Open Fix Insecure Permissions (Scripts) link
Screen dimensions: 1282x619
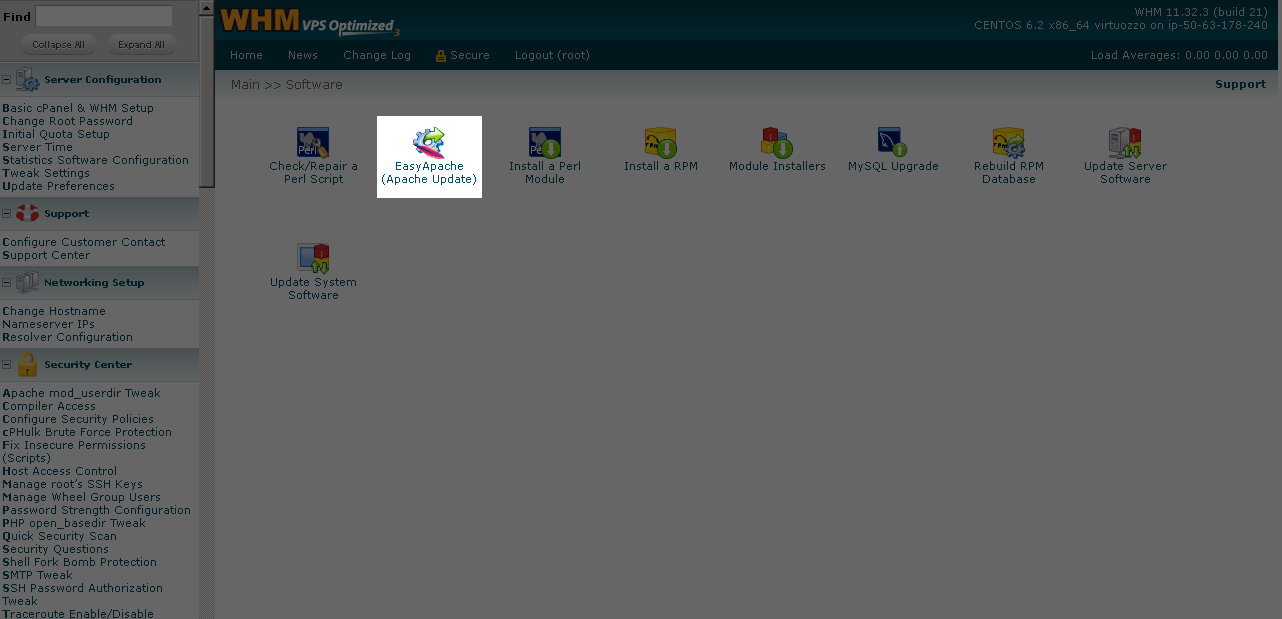(74, 451)
